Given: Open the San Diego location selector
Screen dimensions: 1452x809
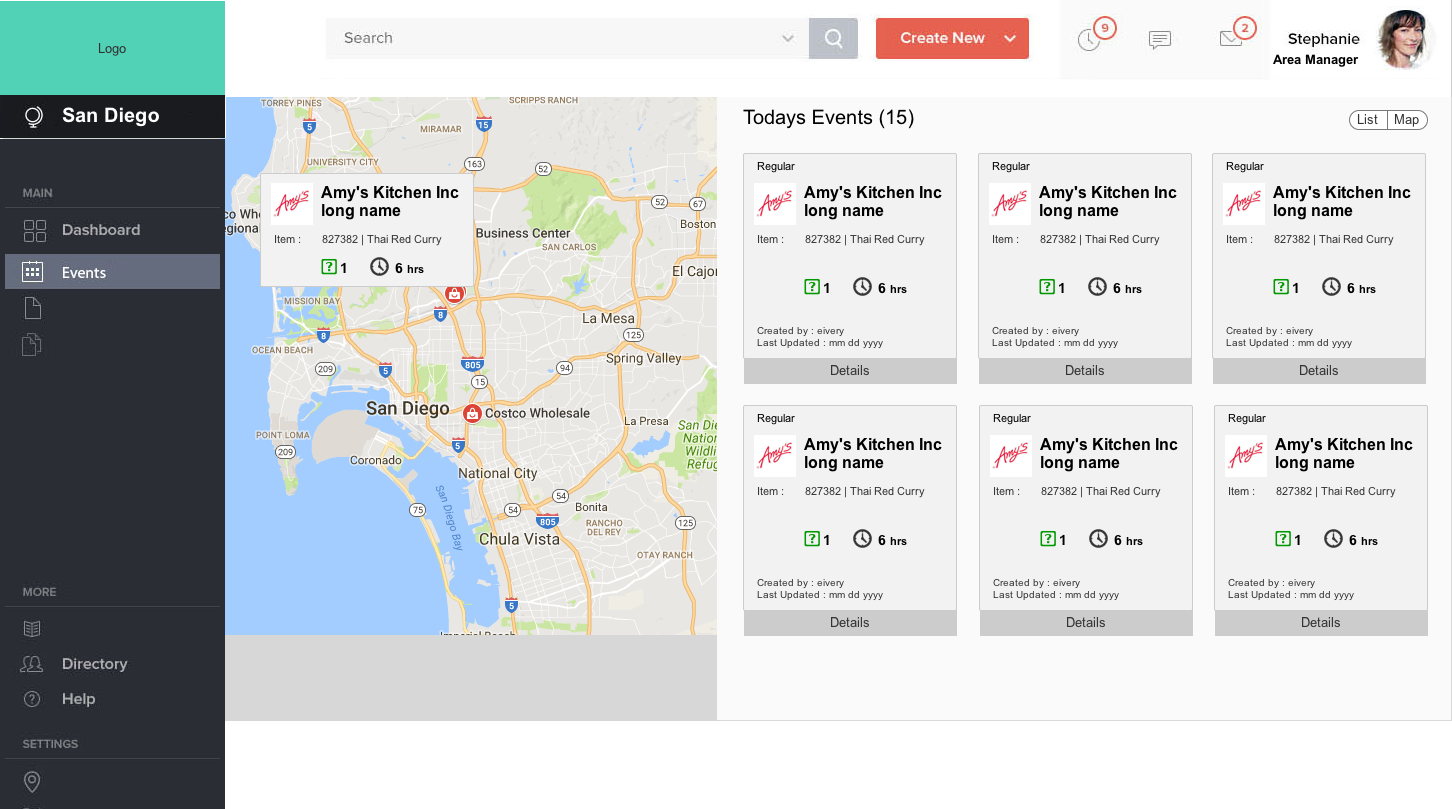Looking at the screenshot, I should coord(110,116).
